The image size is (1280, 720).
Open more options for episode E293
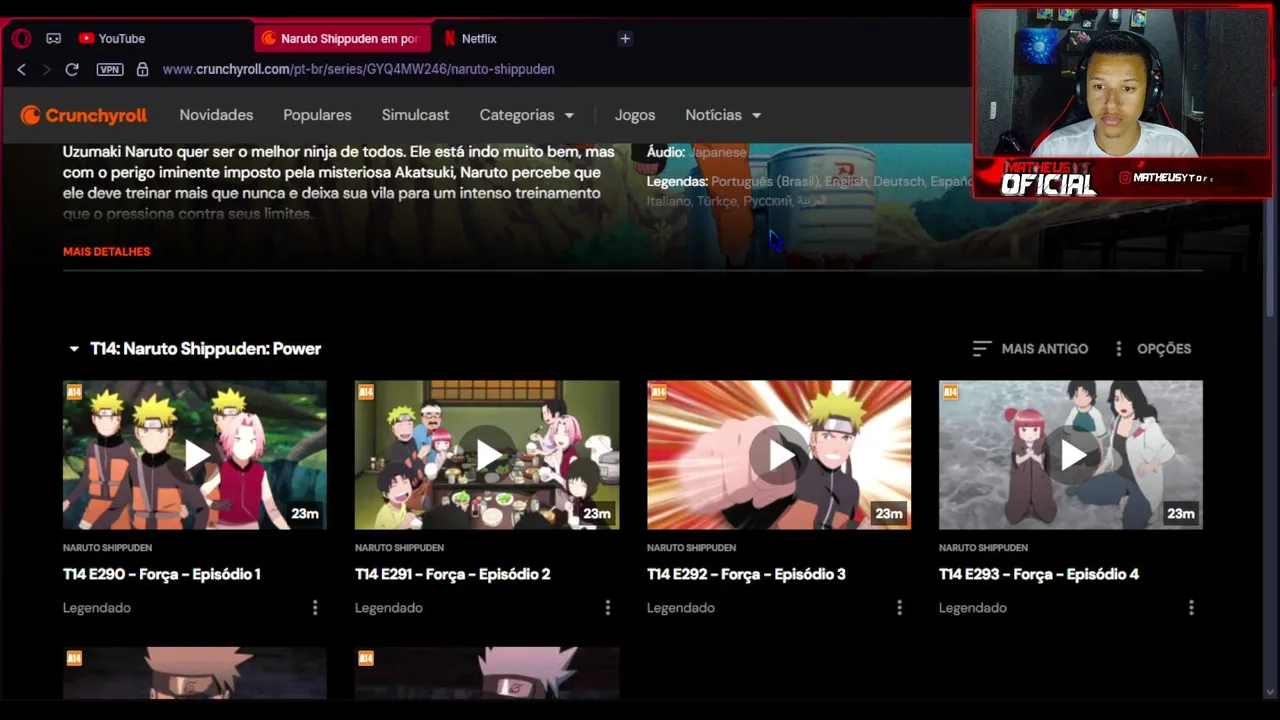pyautogui.click(x=1191, y=608)
